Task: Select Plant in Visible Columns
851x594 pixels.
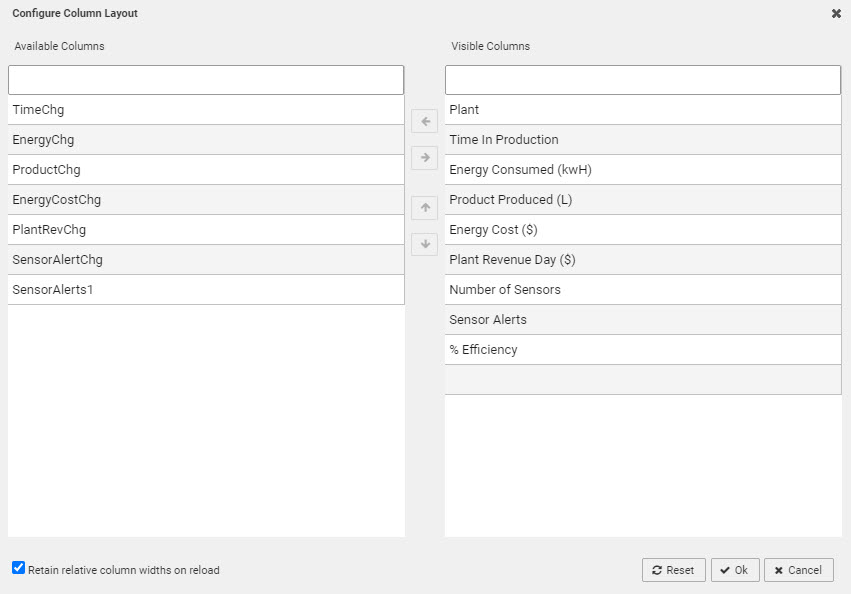Action: point(642,110)
